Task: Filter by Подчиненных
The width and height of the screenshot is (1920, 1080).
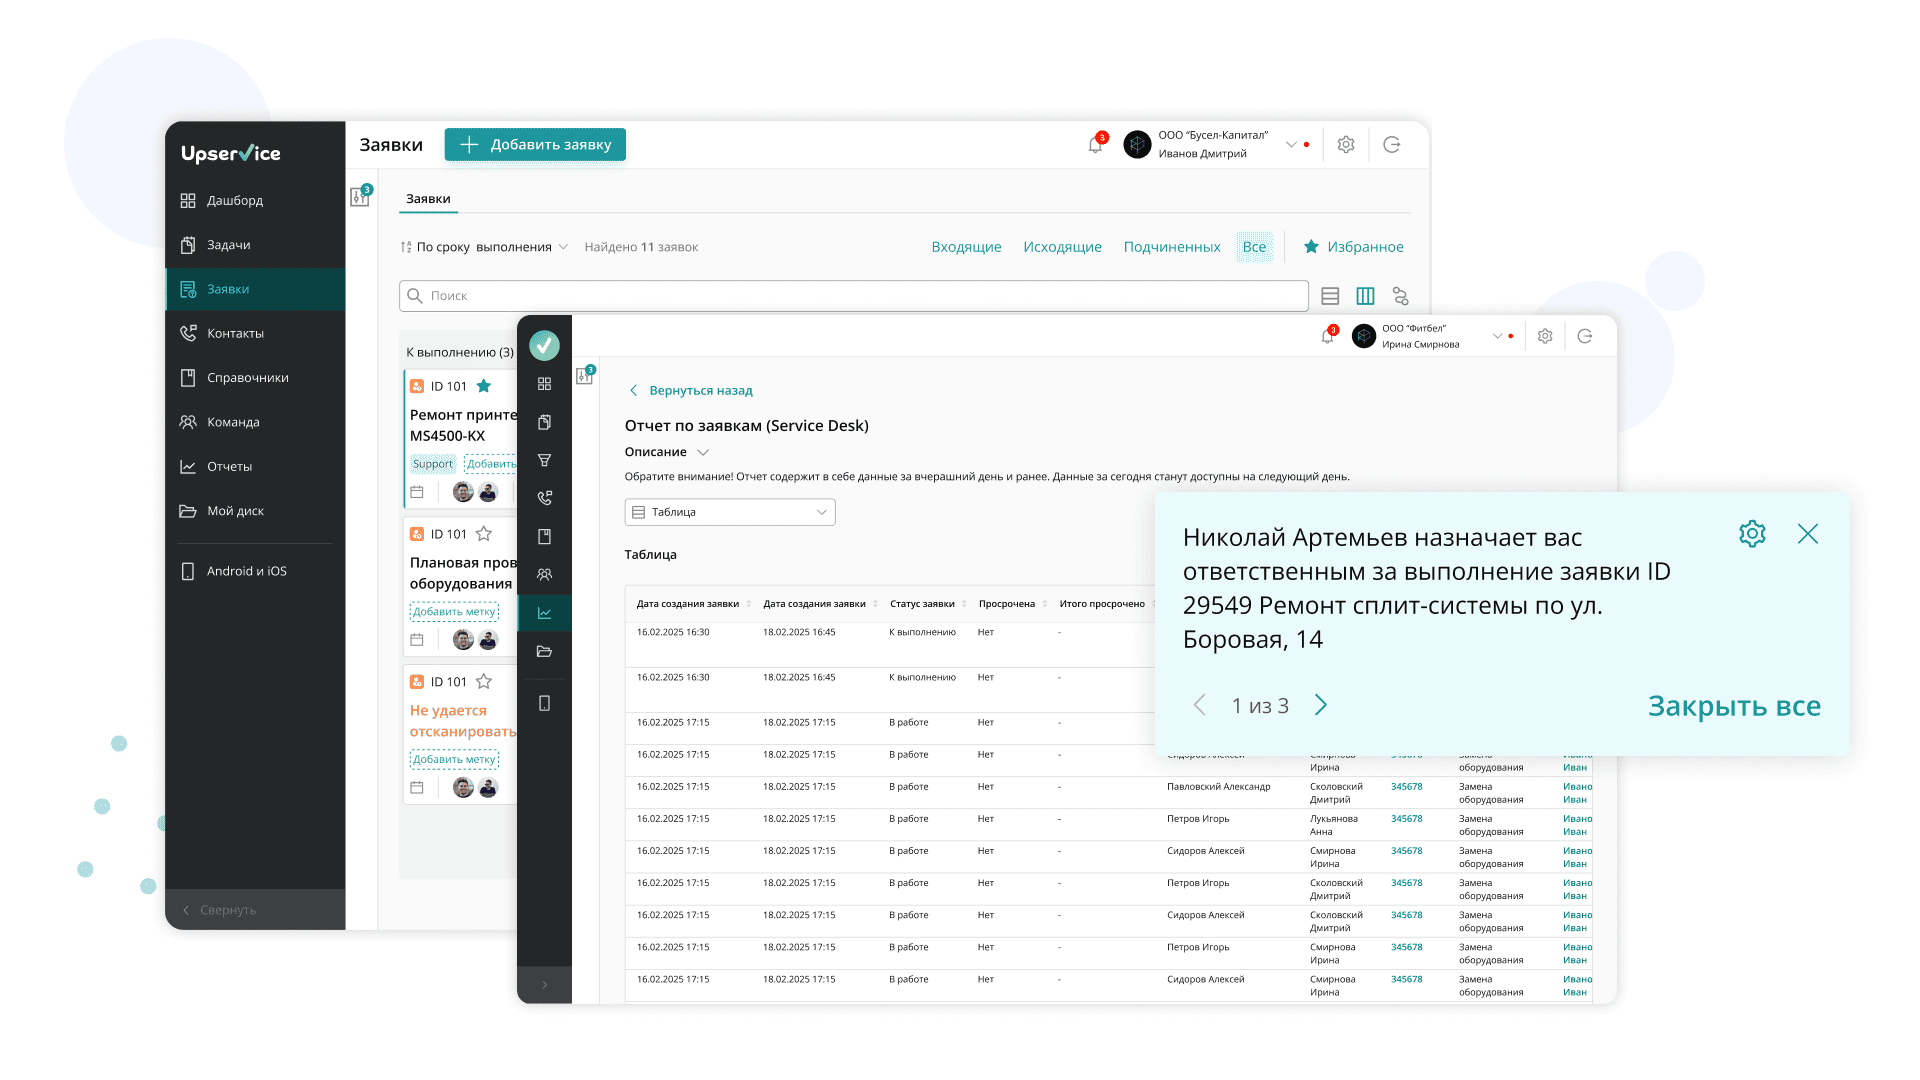Action: 1172,247
